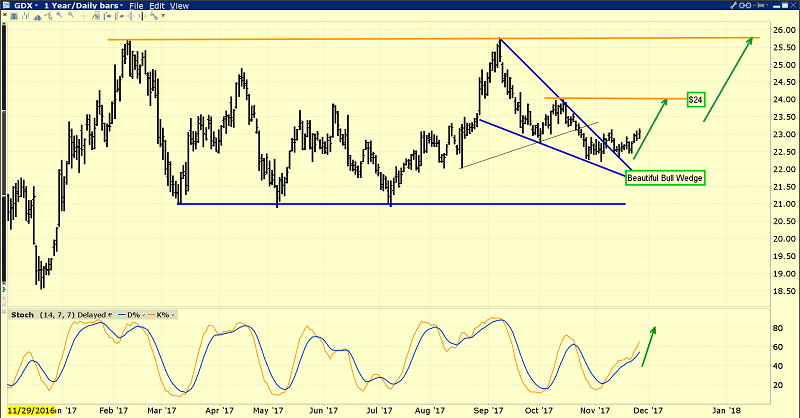Expand the toolbar overflow arrow

(x=163, y=16)
